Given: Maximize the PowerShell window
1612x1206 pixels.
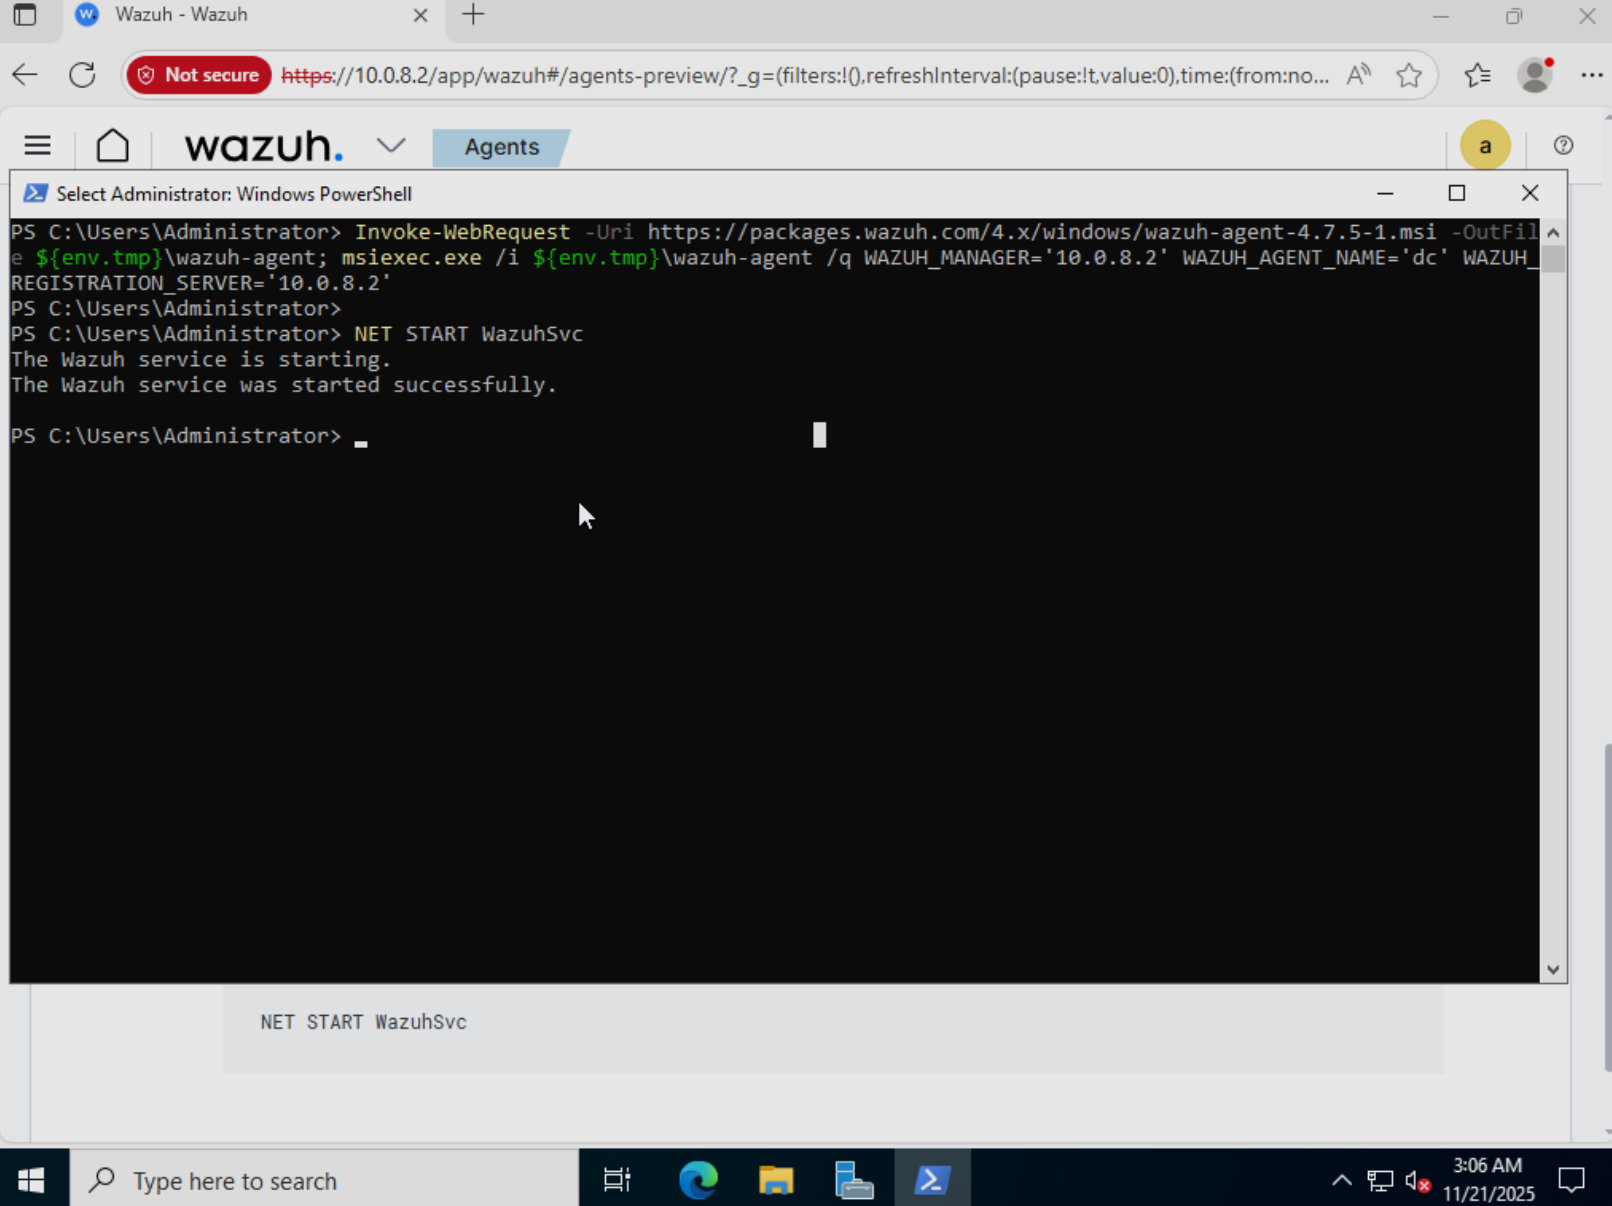Looking at the screenshot, I should point(1457,193).
